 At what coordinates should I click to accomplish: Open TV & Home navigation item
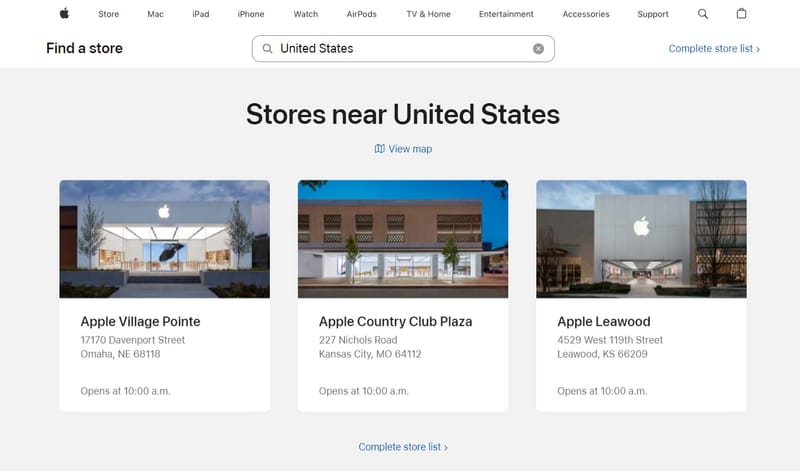point(428,14)
